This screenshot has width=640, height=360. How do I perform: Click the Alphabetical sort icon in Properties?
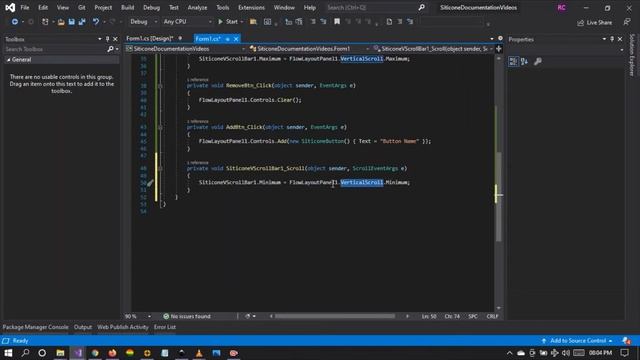pos(524,61)
